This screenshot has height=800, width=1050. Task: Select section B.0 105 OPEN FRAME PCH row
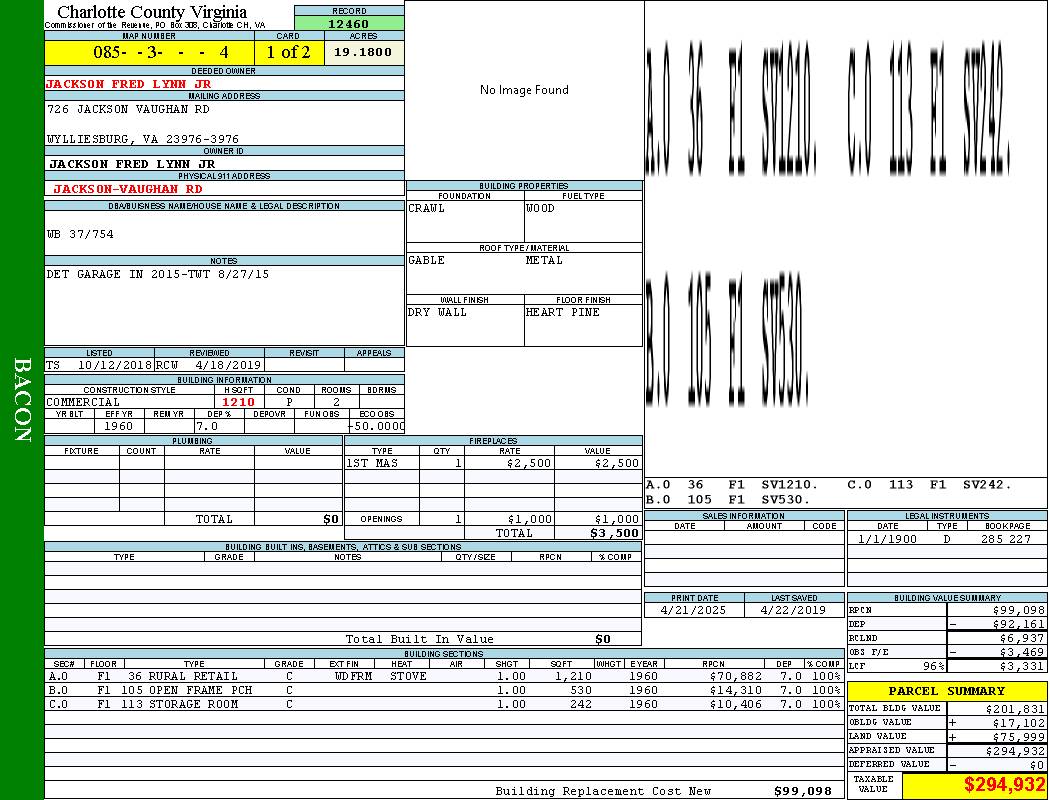click(x=445, y=690)
